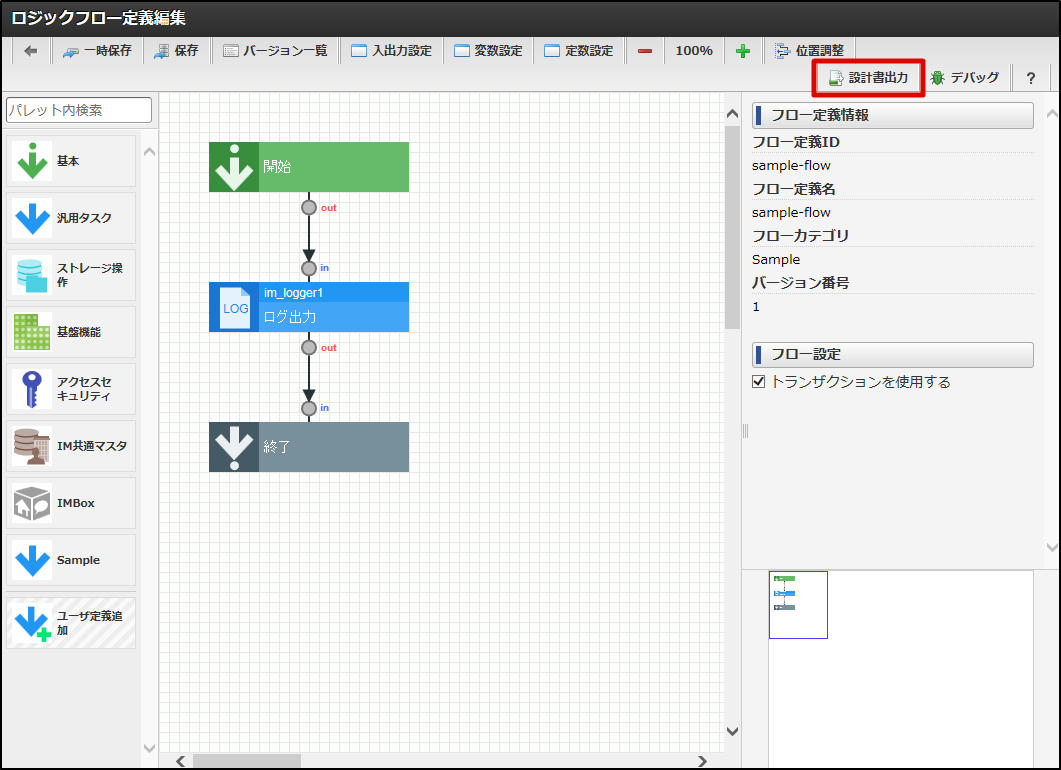Click the back arrow toolbar button

point(31,51)
